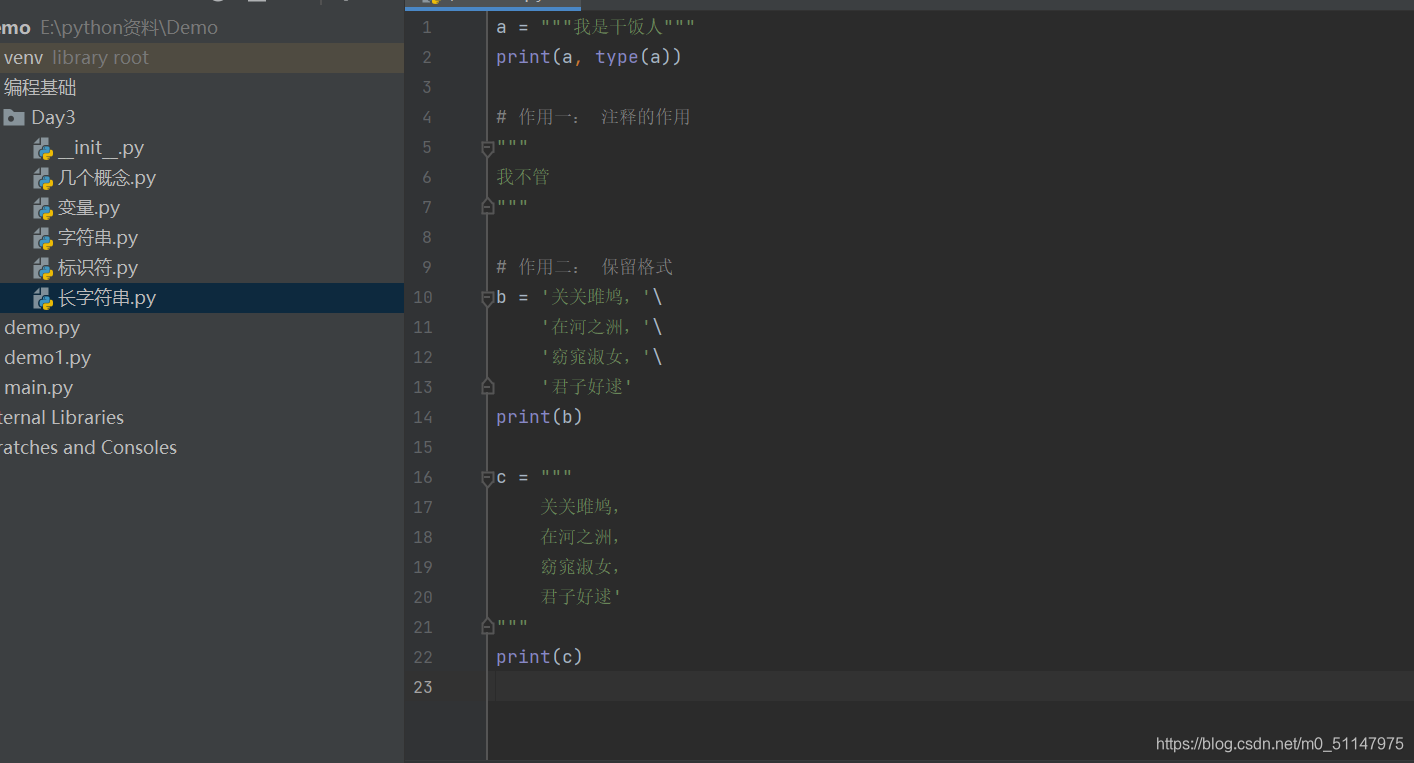Click print(c) on line 22
This screenshot has width=1414, height=763.
[539, 658]
